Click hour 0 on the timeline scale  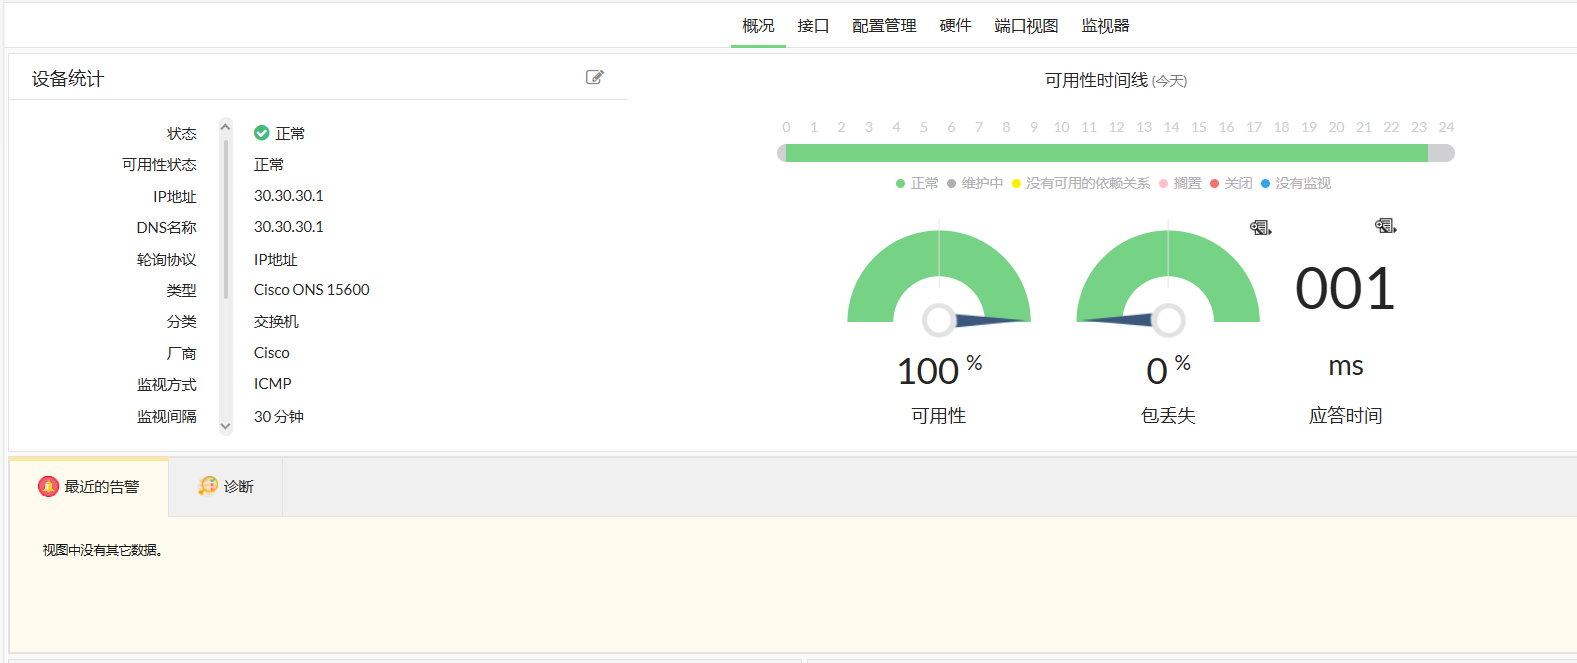coord(786,127)
